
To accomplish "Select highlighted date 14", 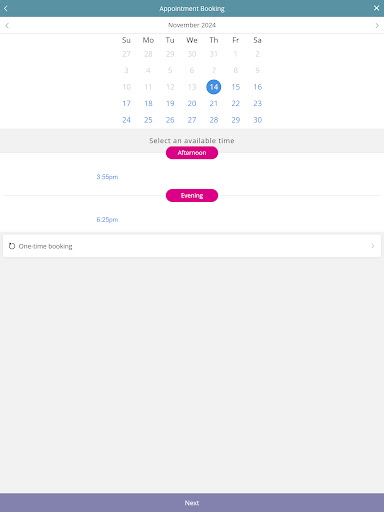I will click(214, 87).
